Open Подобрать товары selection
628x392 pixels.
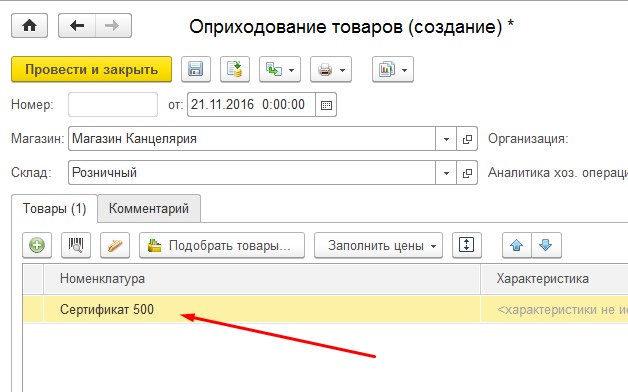[x=222, y=245]
